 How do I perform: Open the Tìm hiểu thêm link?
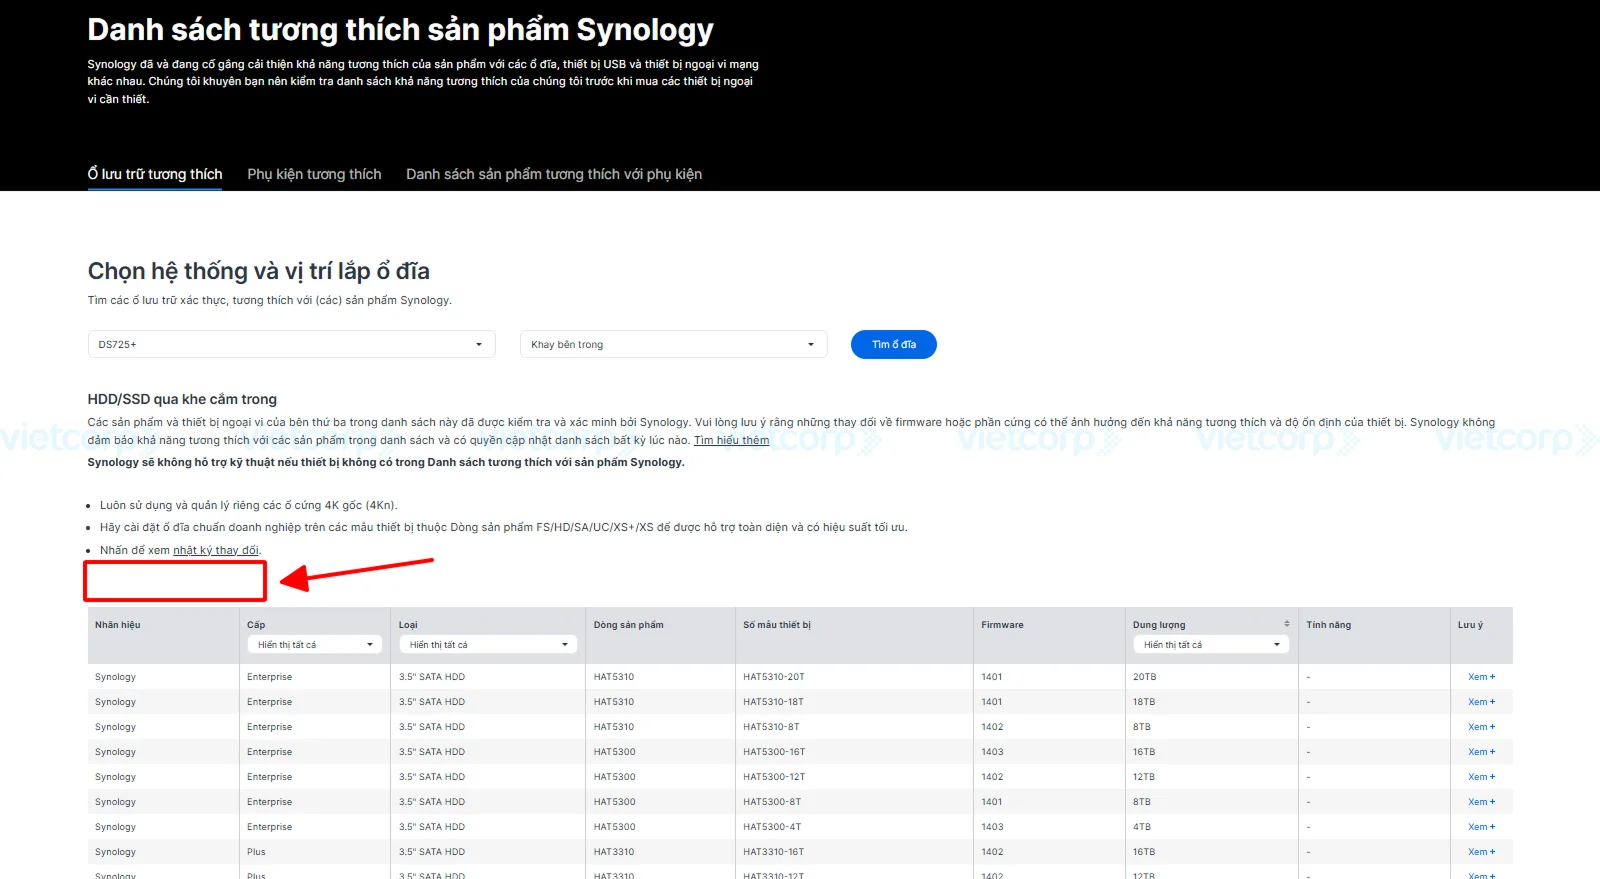[732, 440]
